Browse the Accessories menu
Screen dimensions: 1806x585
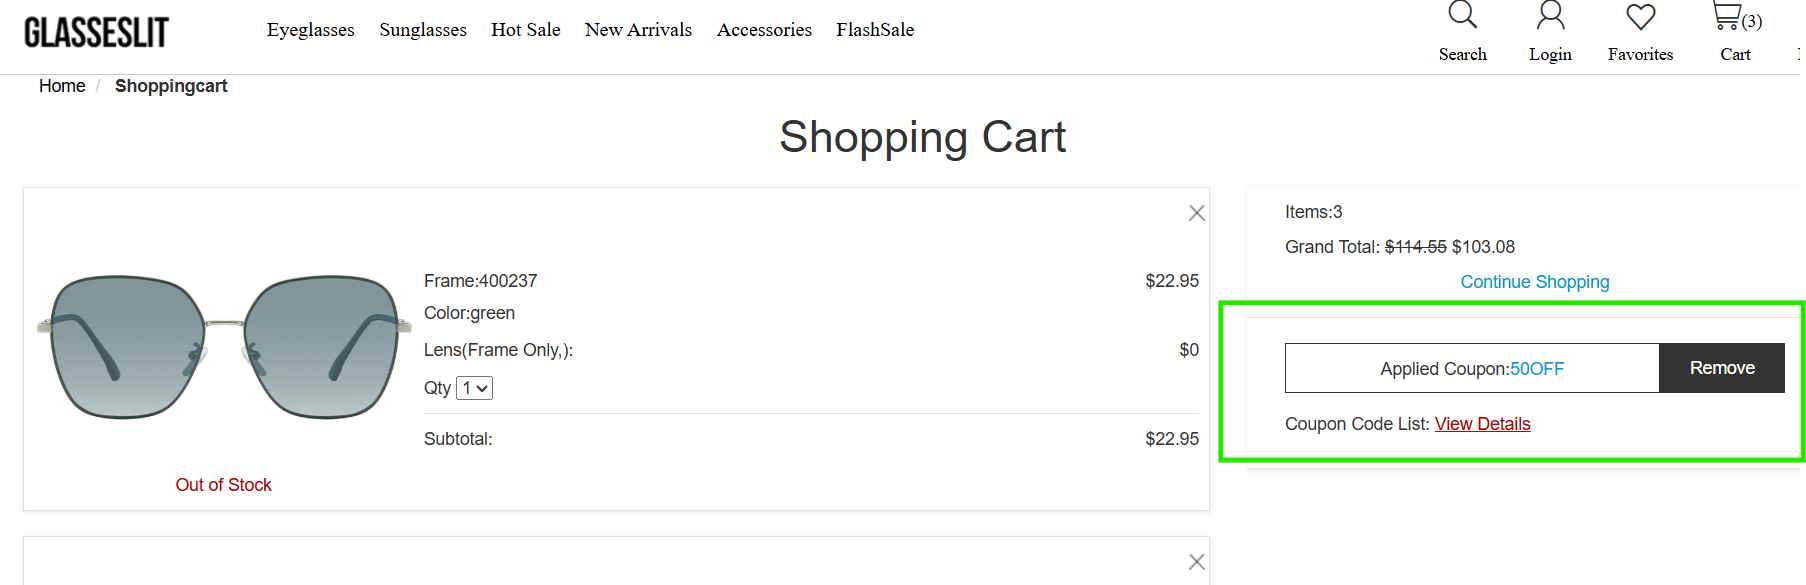[764, 29]
